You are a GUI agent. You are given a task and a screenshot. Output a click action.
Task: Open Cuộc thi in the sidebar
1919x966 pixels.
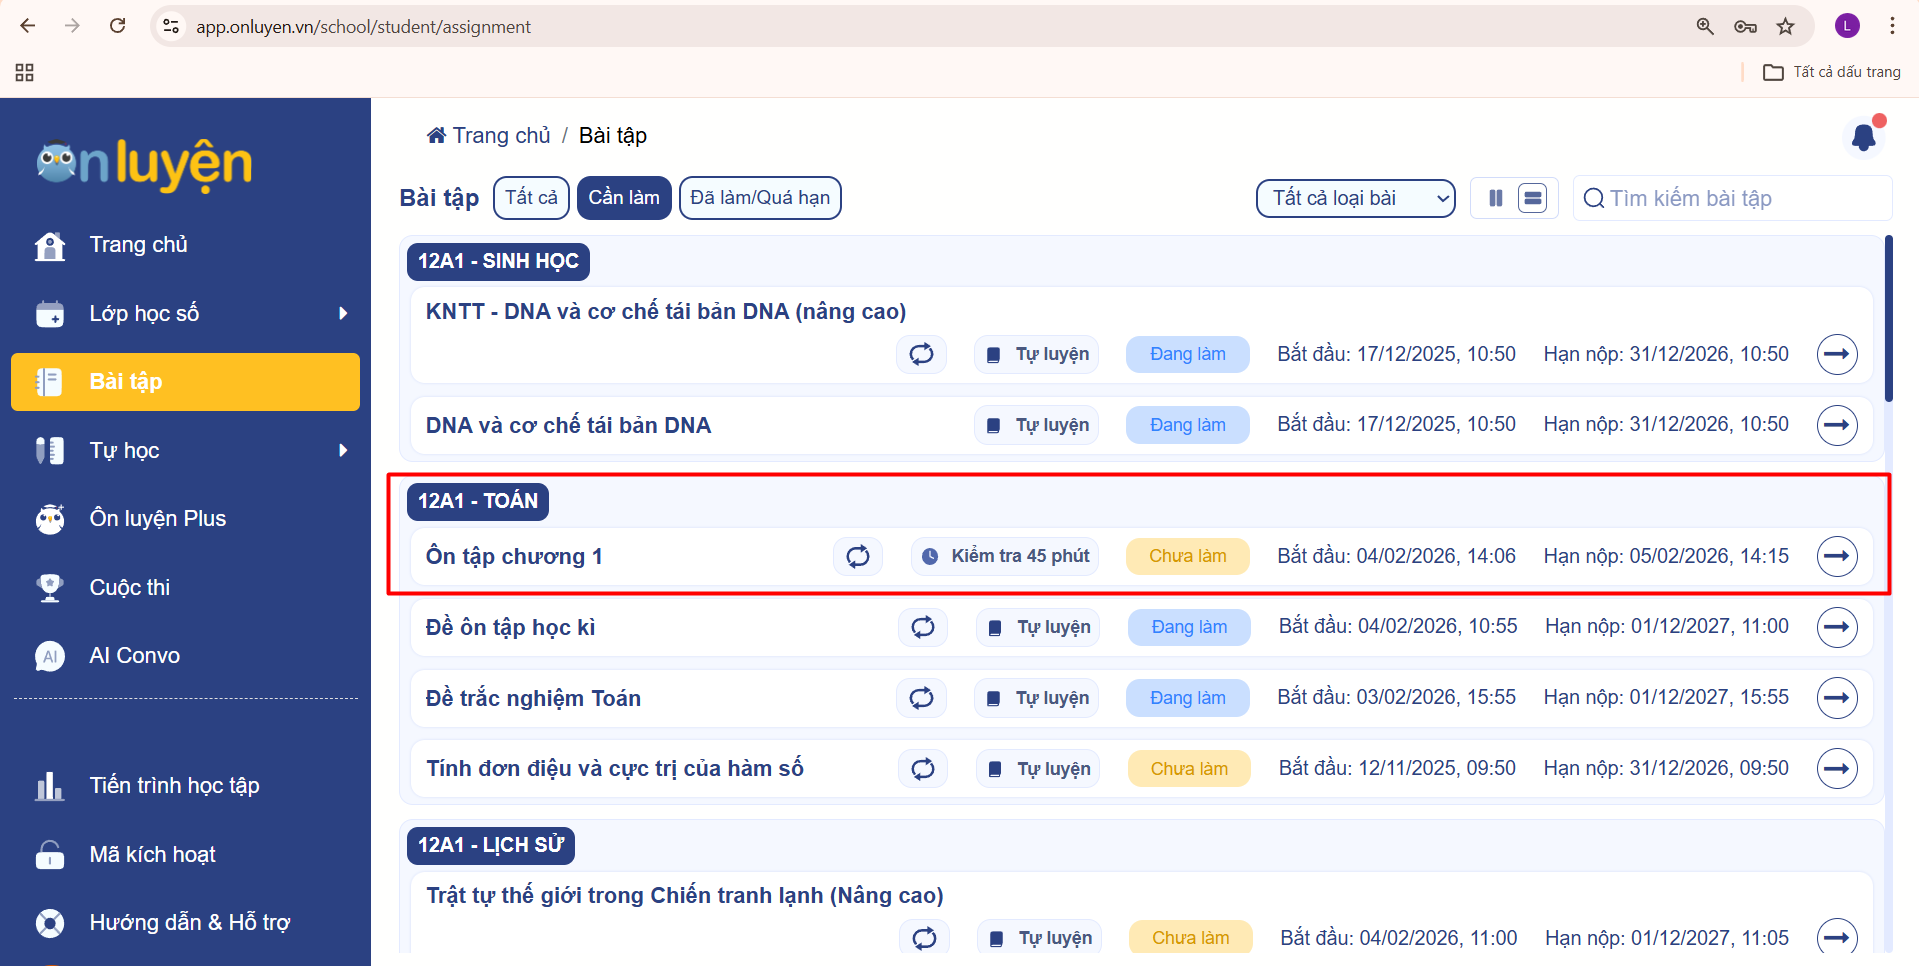click(x=129, y=588)
